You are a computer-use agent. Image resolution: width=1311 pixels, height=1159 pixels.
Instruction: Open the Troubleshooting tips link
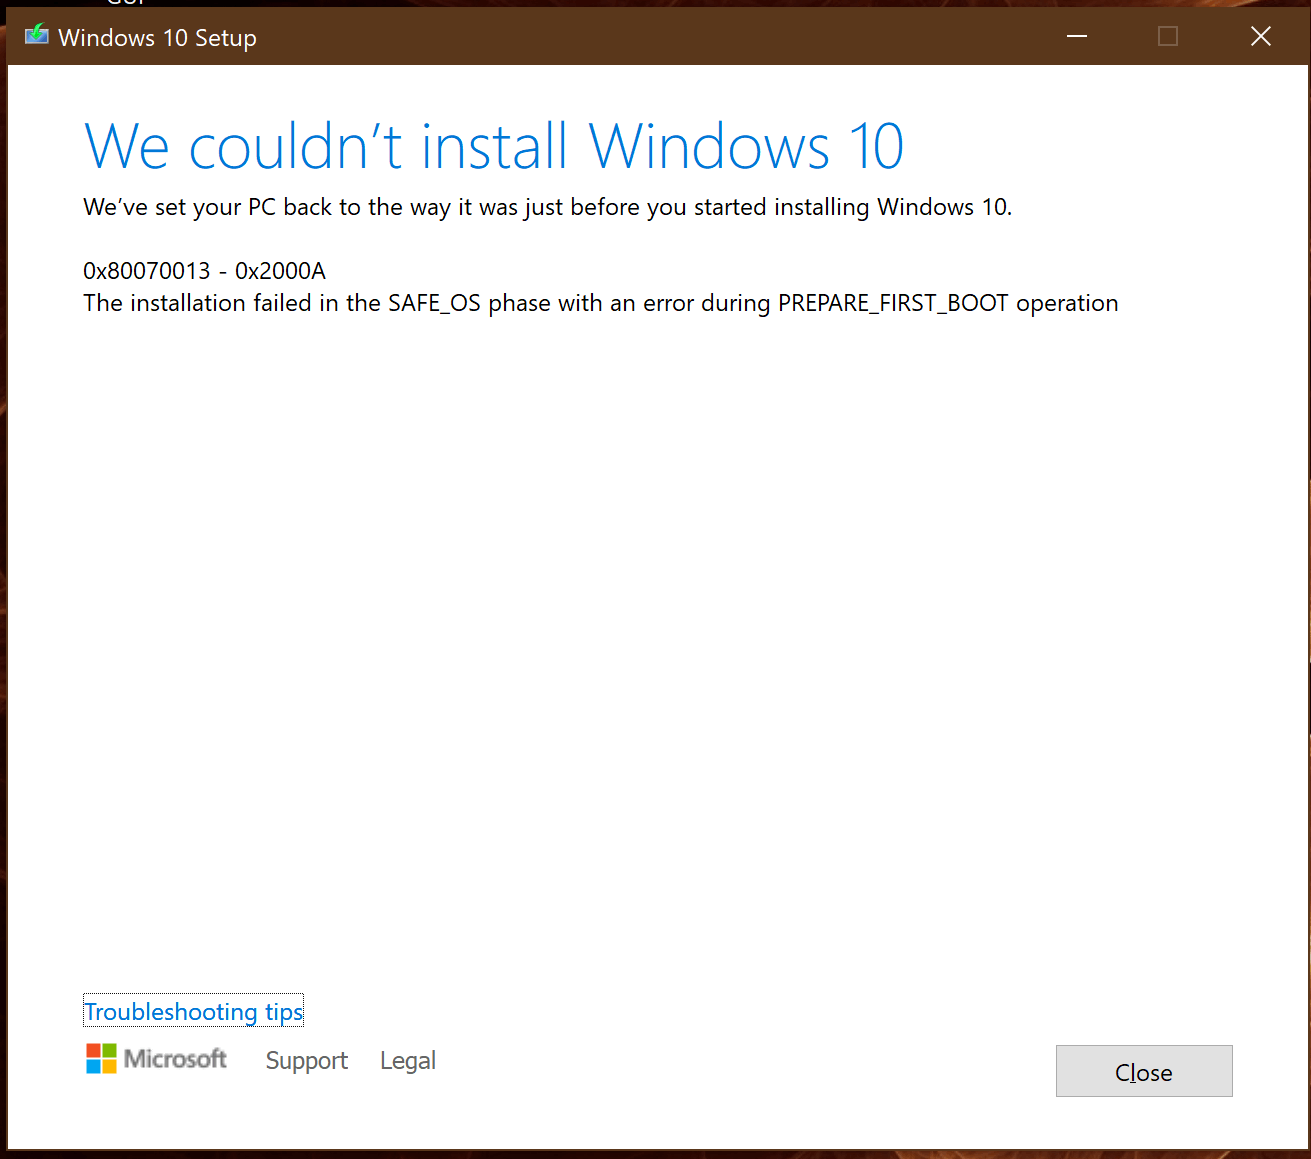click(x=193, y=1012)
